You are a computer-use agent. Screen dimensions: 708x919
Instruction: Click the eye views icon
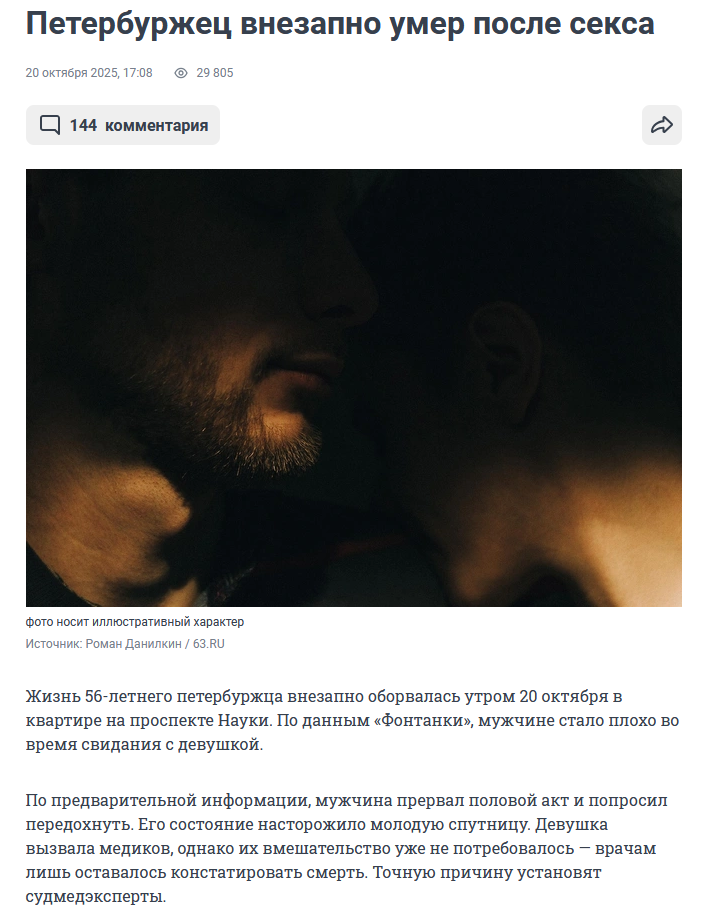coord(181,73)
